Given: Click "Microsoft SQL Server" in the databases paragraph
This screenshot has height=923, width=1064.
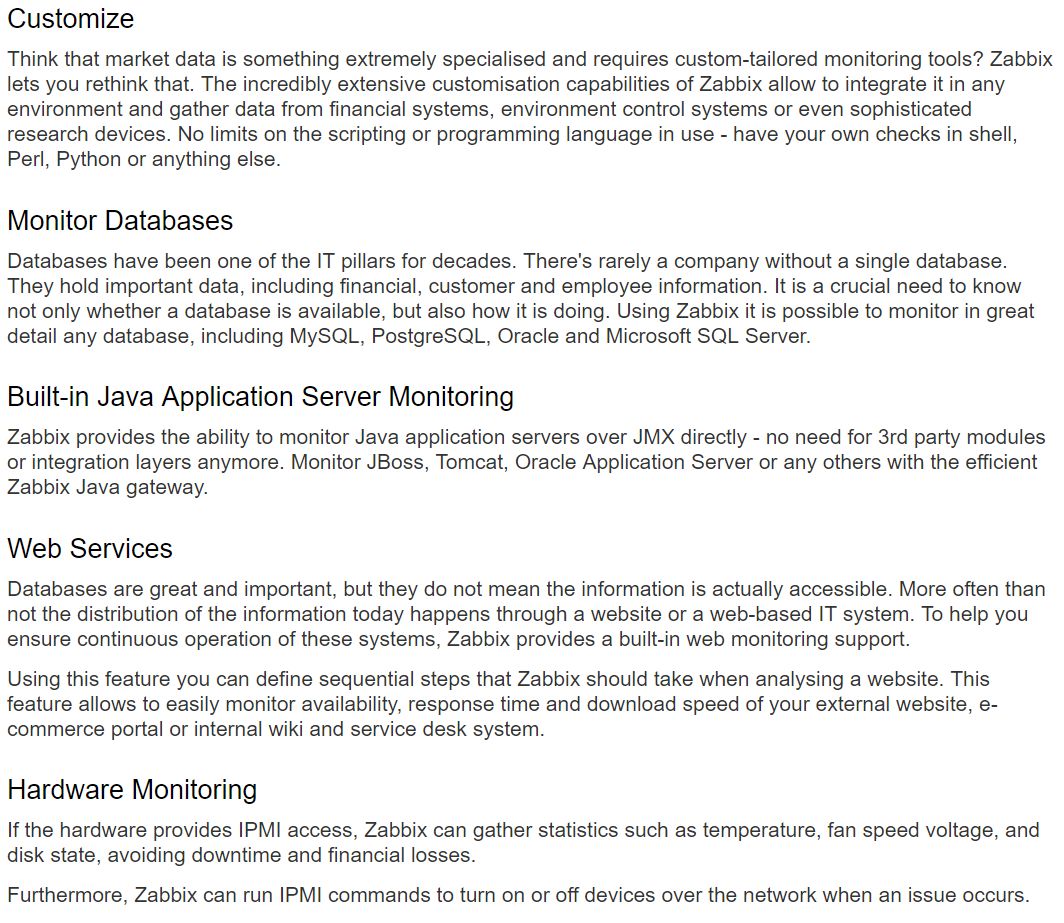Looking at the screenshot, I should tap(706, 336).
